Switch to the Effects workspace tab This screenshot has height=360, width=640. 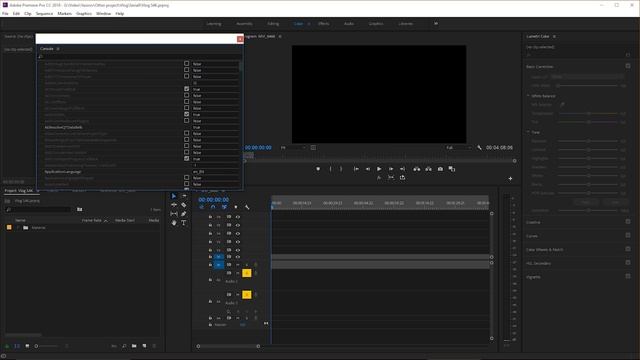coord(324,24)
